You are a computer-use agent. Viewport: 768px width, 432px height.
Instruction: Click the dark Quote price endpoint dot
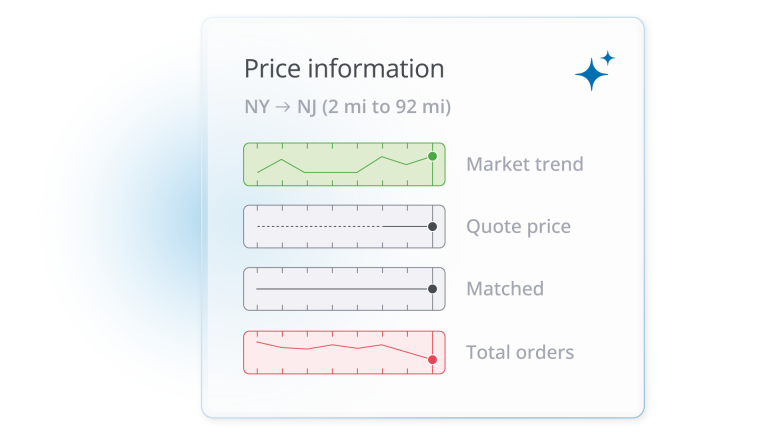point(432,227)
